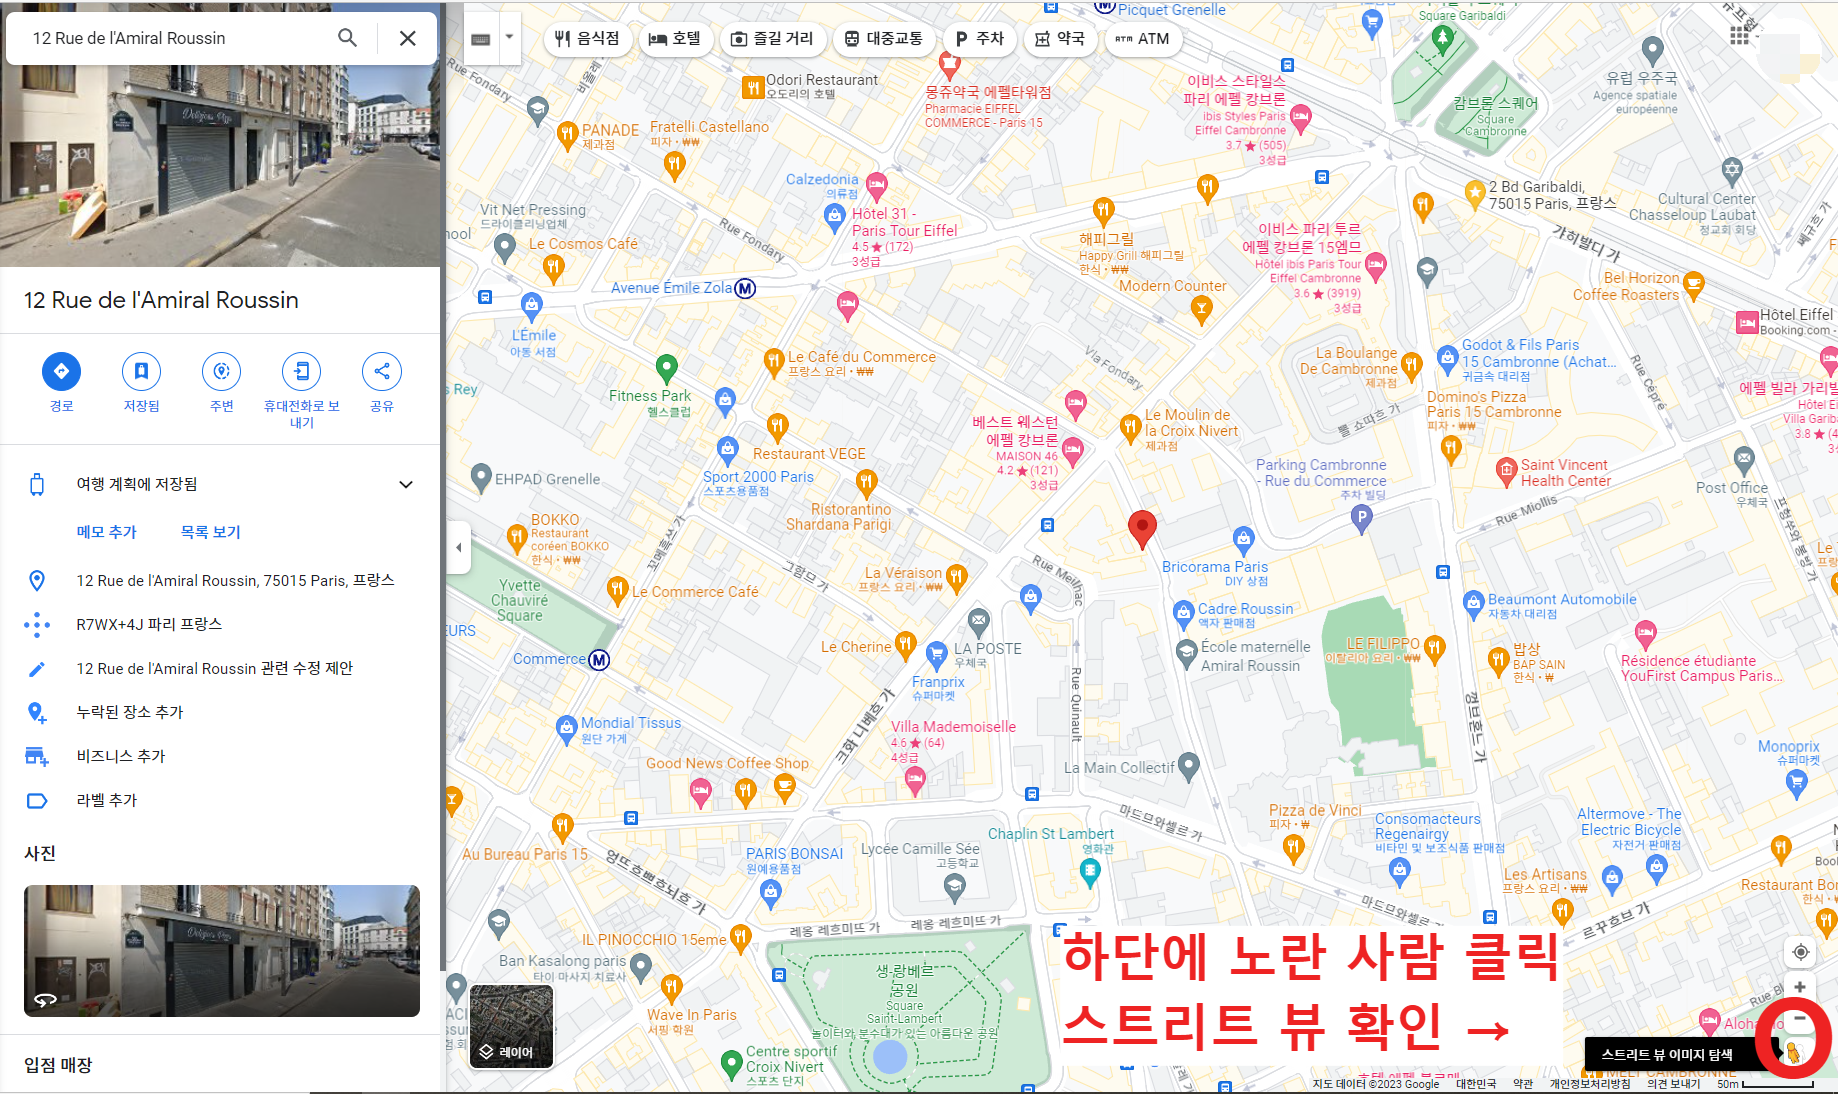Click 라벨 추가 option
This screenshot has width=1838, height=1094.
[220, 800]
